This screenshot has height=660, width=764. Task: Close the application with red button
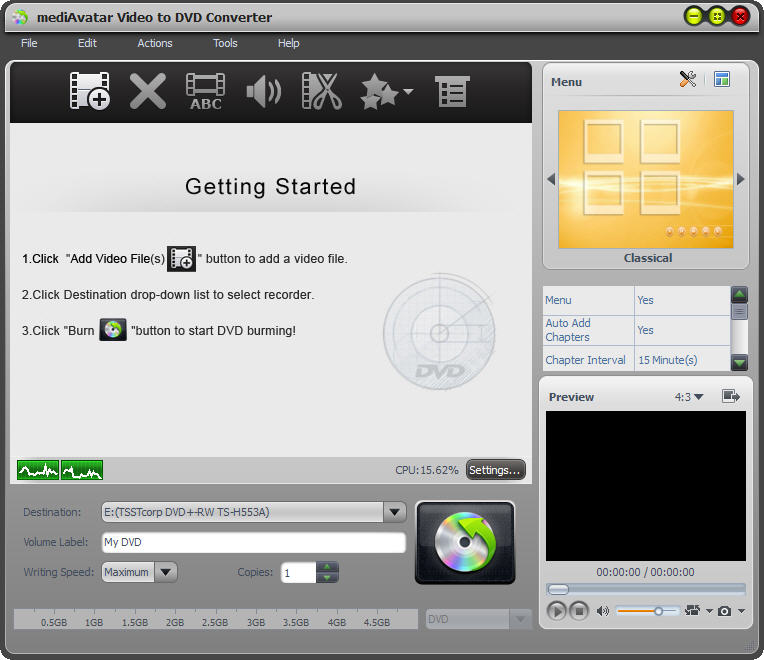[740, 17]
